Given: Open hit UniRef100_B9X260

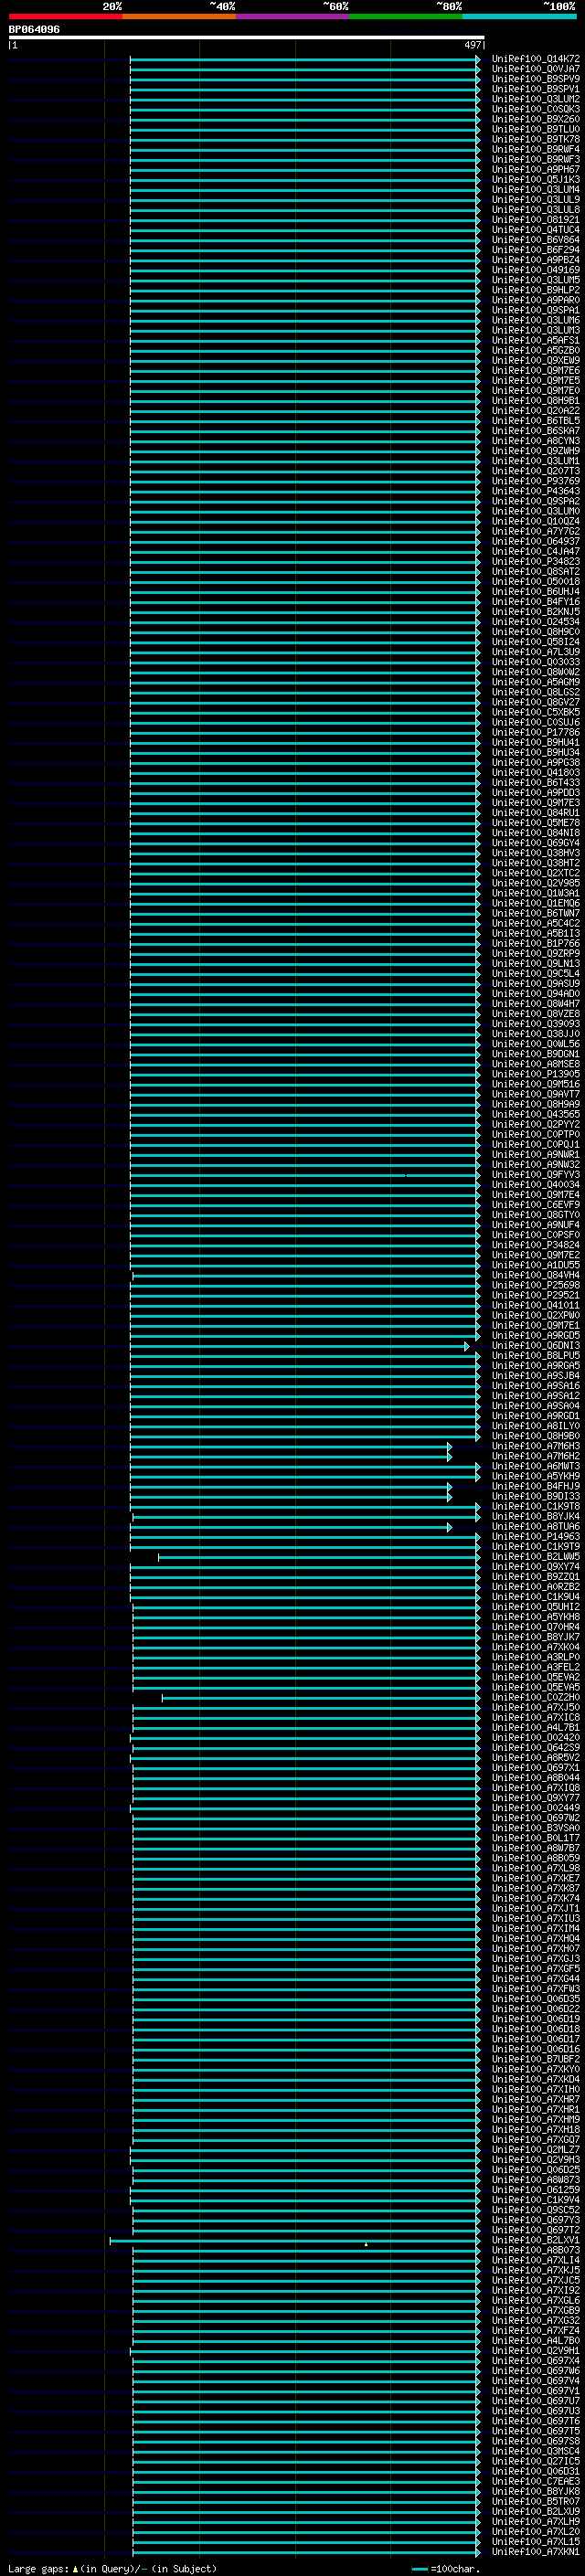Looking at the screenshot, I should tap(536, 119).
